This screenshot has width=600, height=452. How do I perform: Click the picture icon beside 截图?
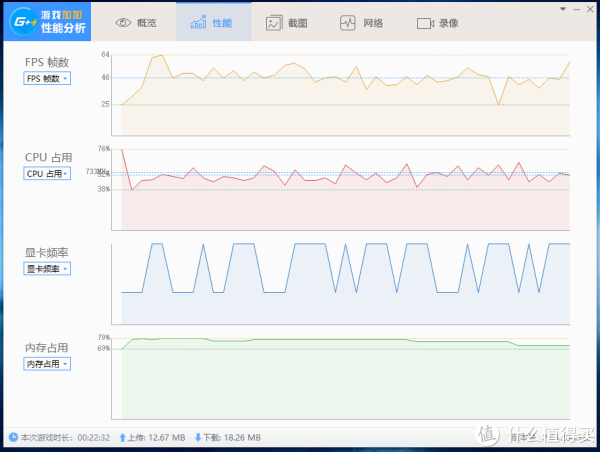[274, 23]
